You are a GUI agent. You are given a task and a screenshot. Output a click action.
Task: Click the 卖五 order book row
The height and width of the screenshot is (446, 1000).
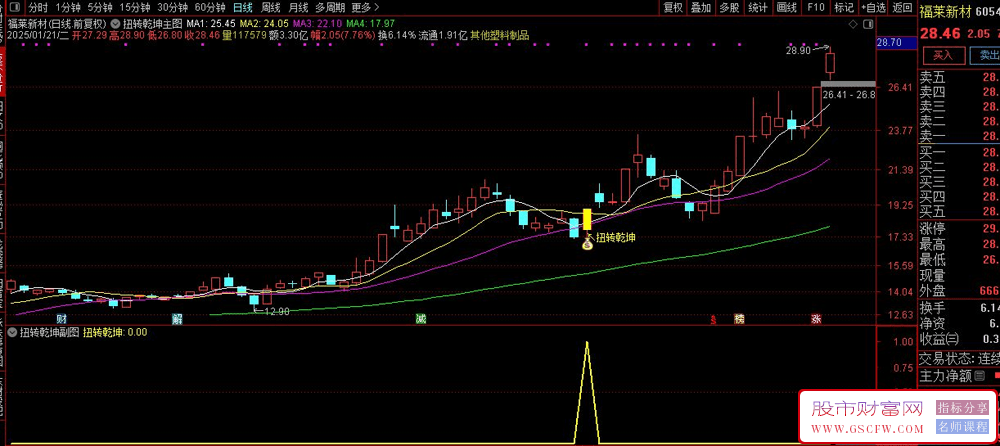[x=959, y=78]
